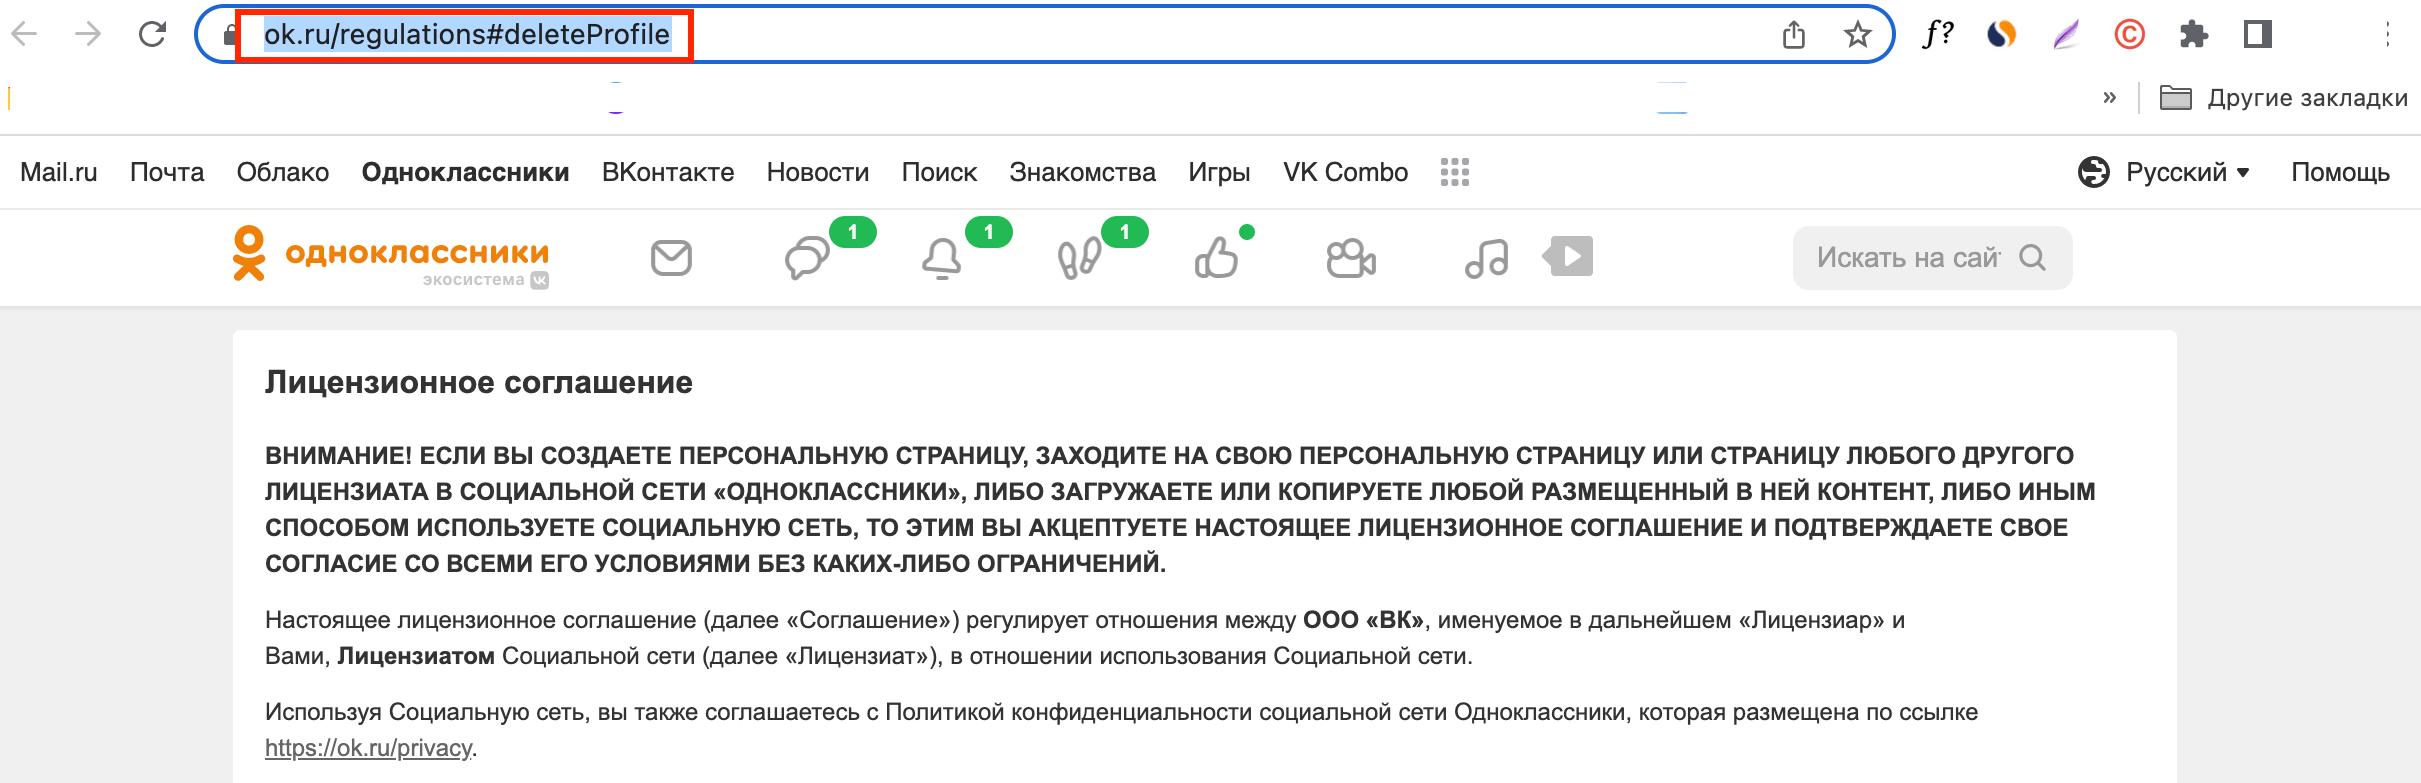The image size is (2421, 783).
Task: Go forward with the browser forward arrow
Action: 88,34
